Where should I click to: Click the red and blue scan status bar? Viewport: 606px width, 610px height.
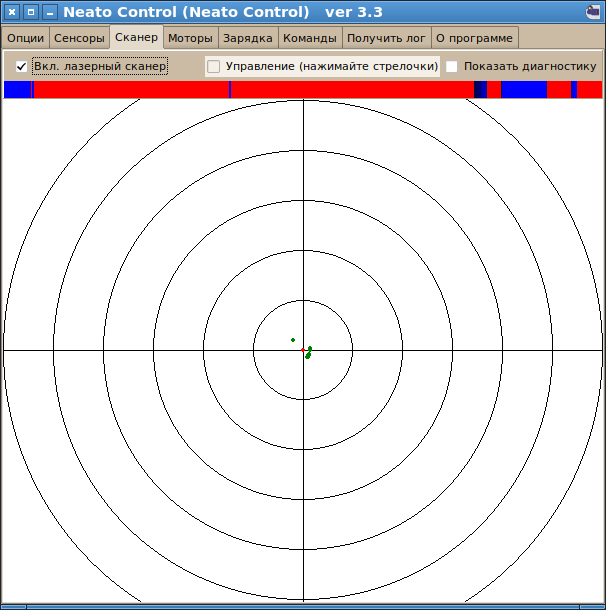[x=302, y=89]
